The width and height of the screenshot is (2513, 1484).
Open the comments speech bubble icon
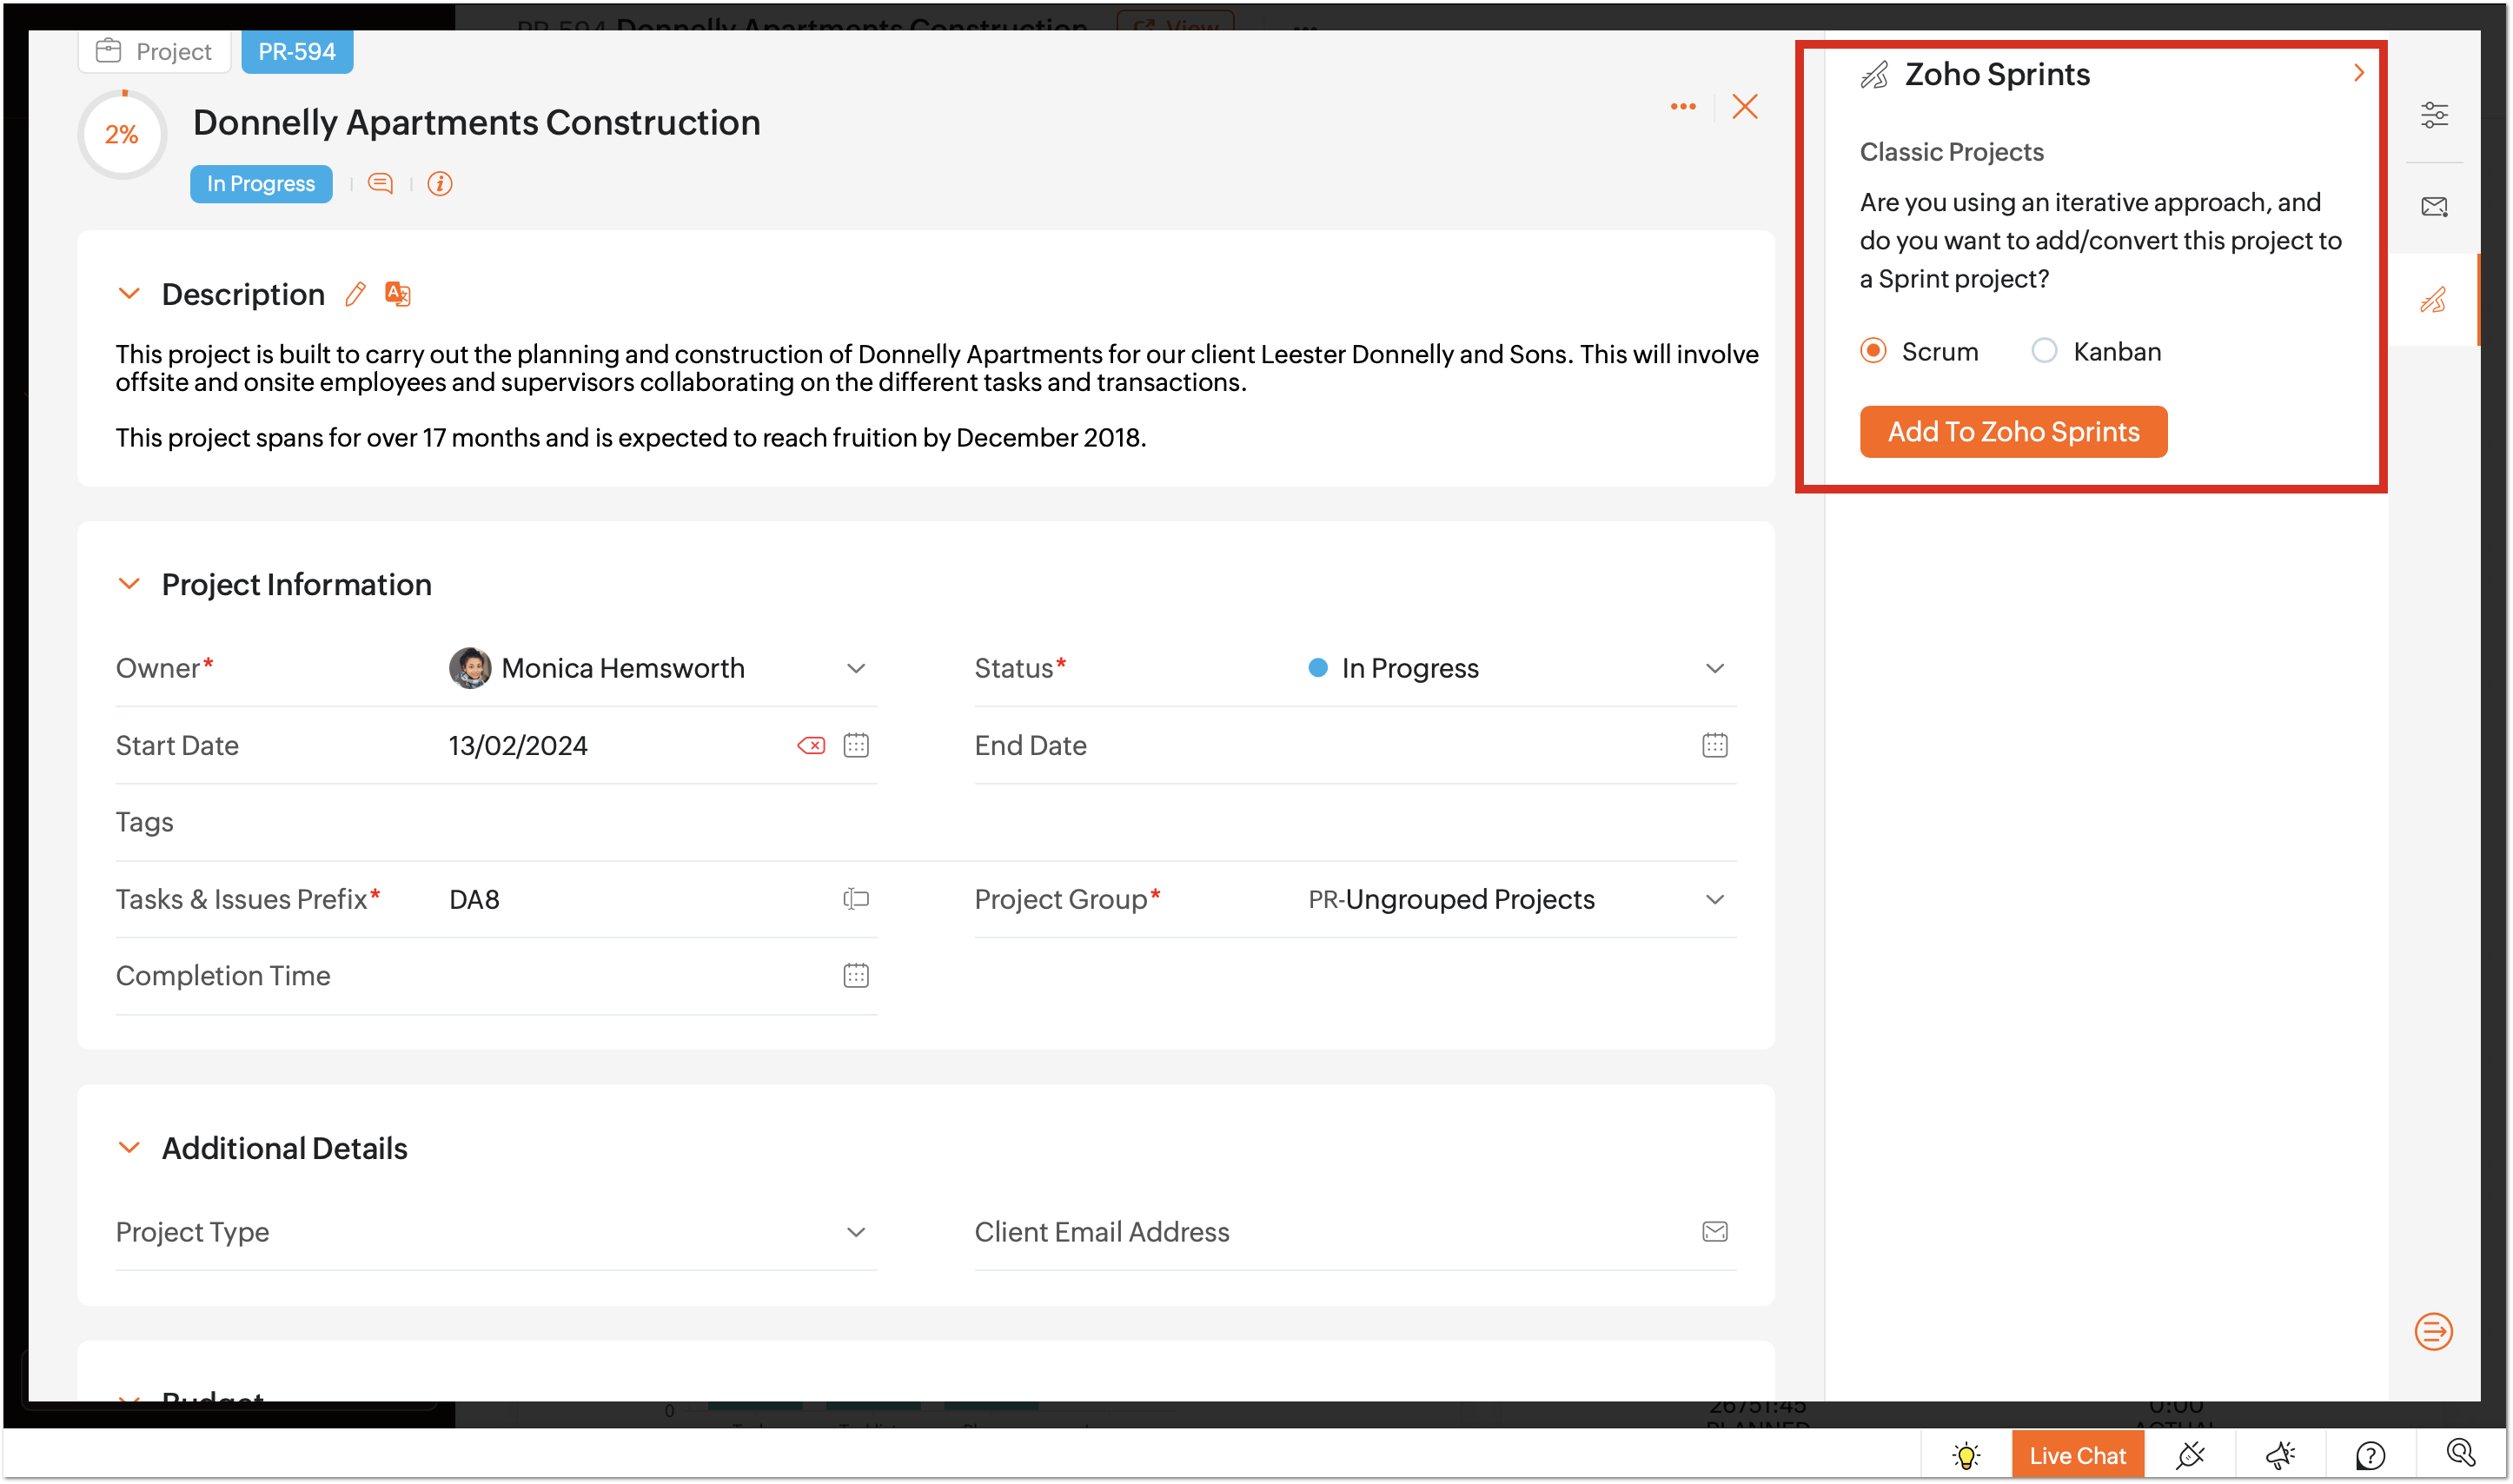(x=380, y=184)
